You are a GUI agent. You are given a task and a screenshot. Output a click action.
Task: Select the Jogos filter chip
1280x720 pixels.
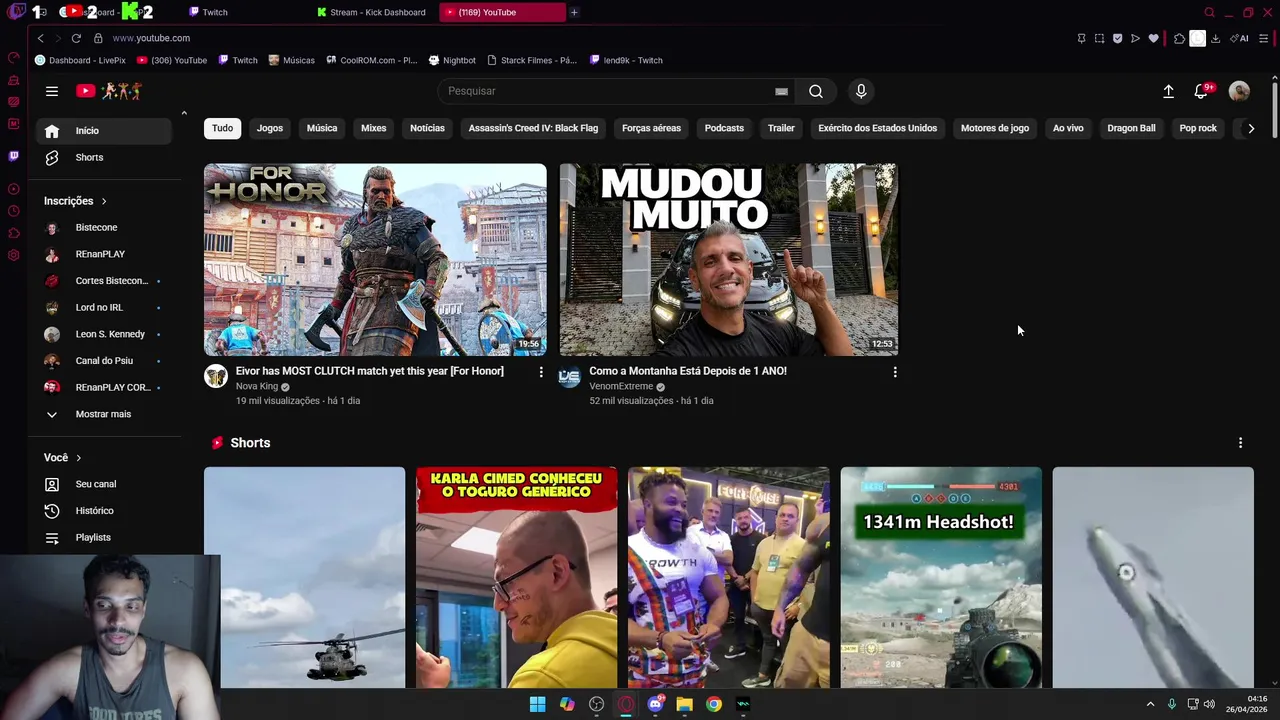270,128
